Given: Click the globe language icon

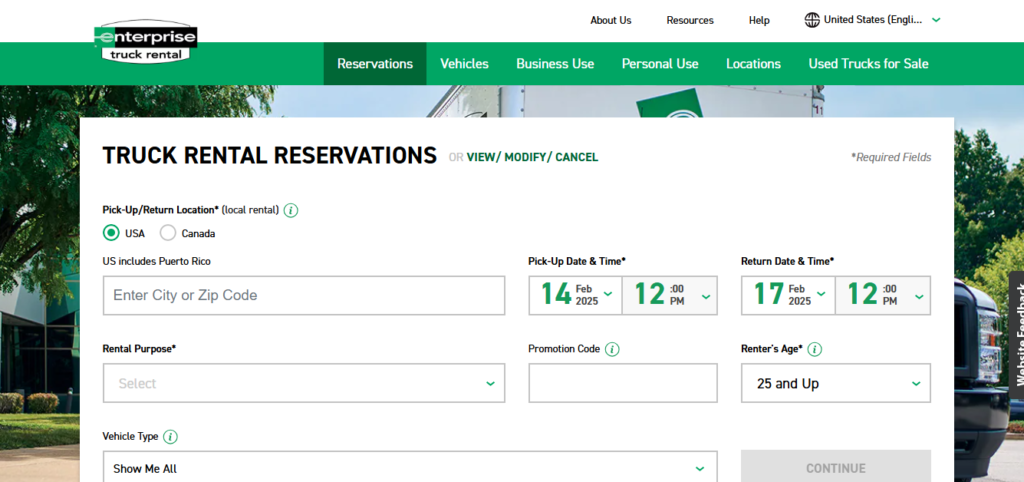Looking at the screenshot, I should point(812,20).
